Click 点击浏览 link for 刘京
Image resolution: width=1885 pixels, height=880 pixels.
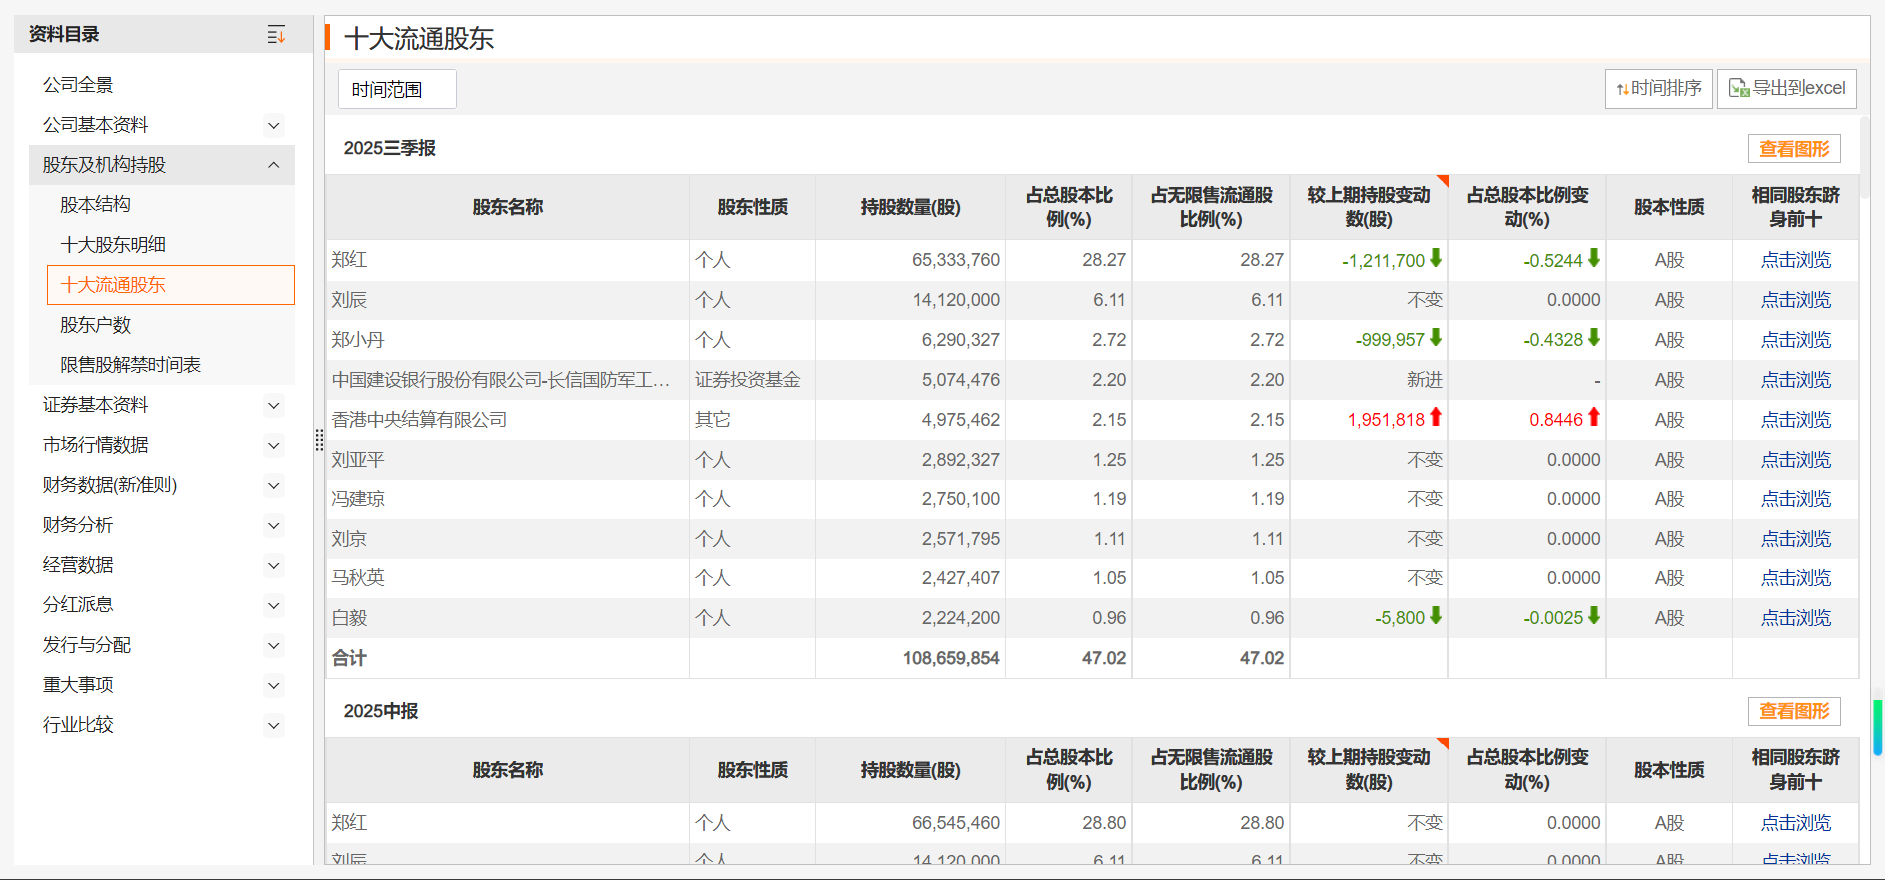1795,539
